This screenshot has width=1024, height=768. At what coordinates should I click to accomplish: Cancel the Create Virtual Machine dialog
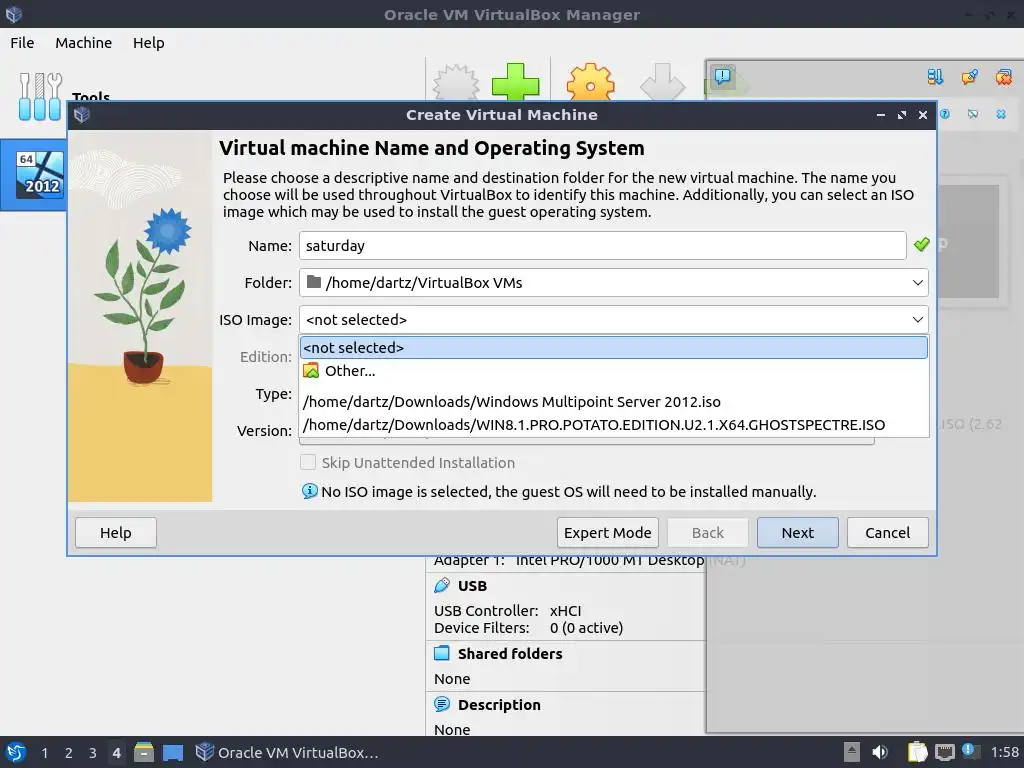coord(888,533)
